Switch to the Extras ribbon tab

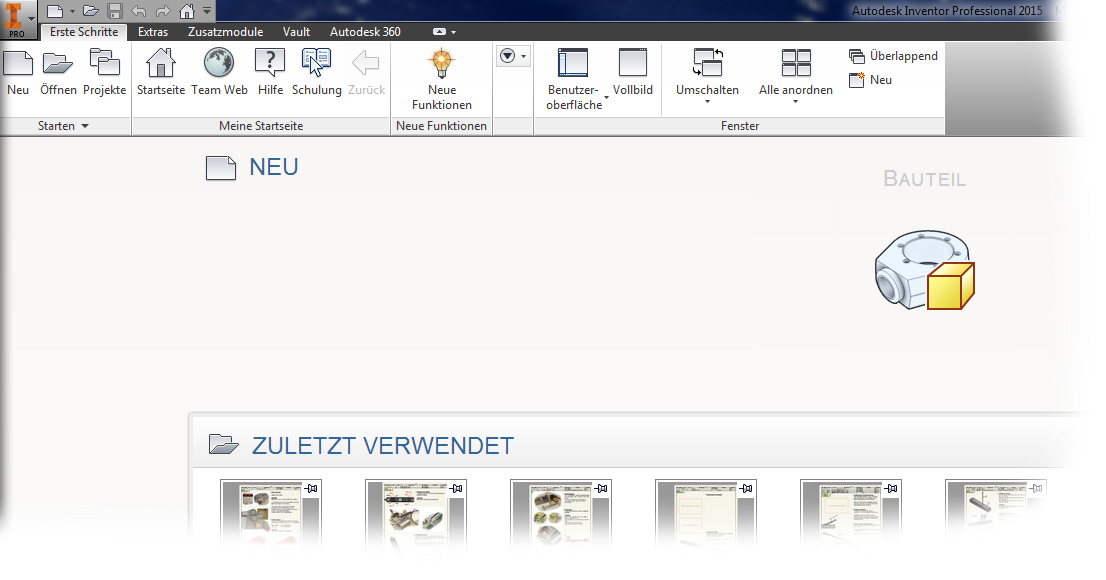152,31
